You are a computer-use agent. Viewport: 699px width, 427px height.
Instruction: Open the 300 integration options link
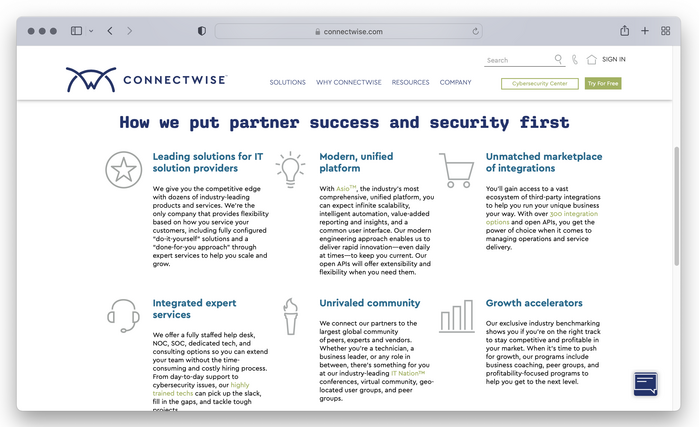(x=542, y=218)
